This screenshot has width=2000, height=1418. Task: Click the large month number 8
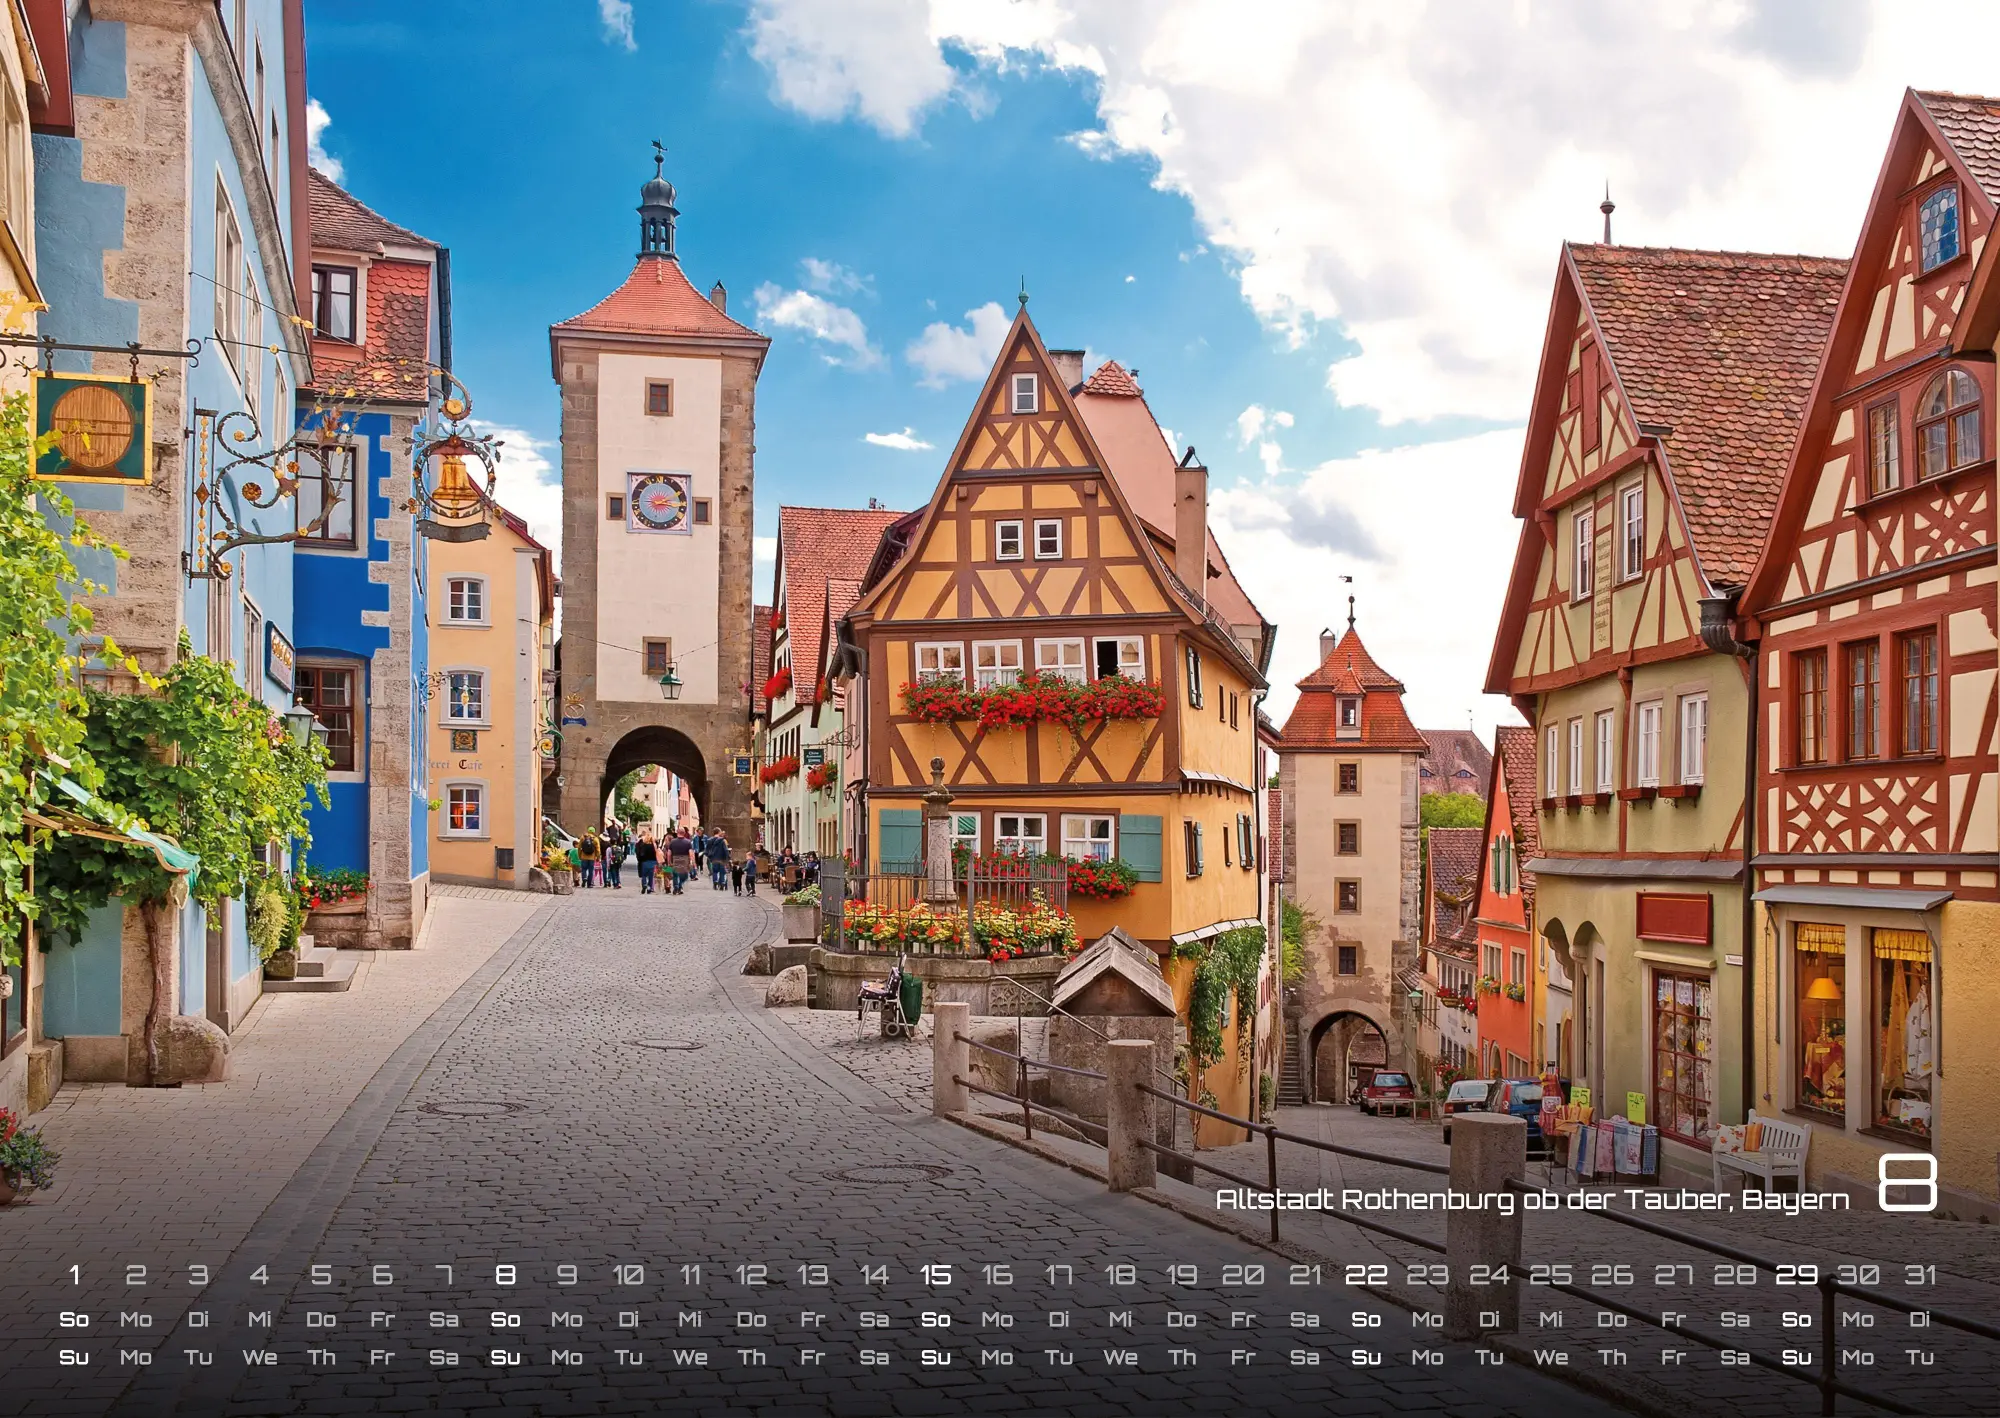(1907, 1183)
